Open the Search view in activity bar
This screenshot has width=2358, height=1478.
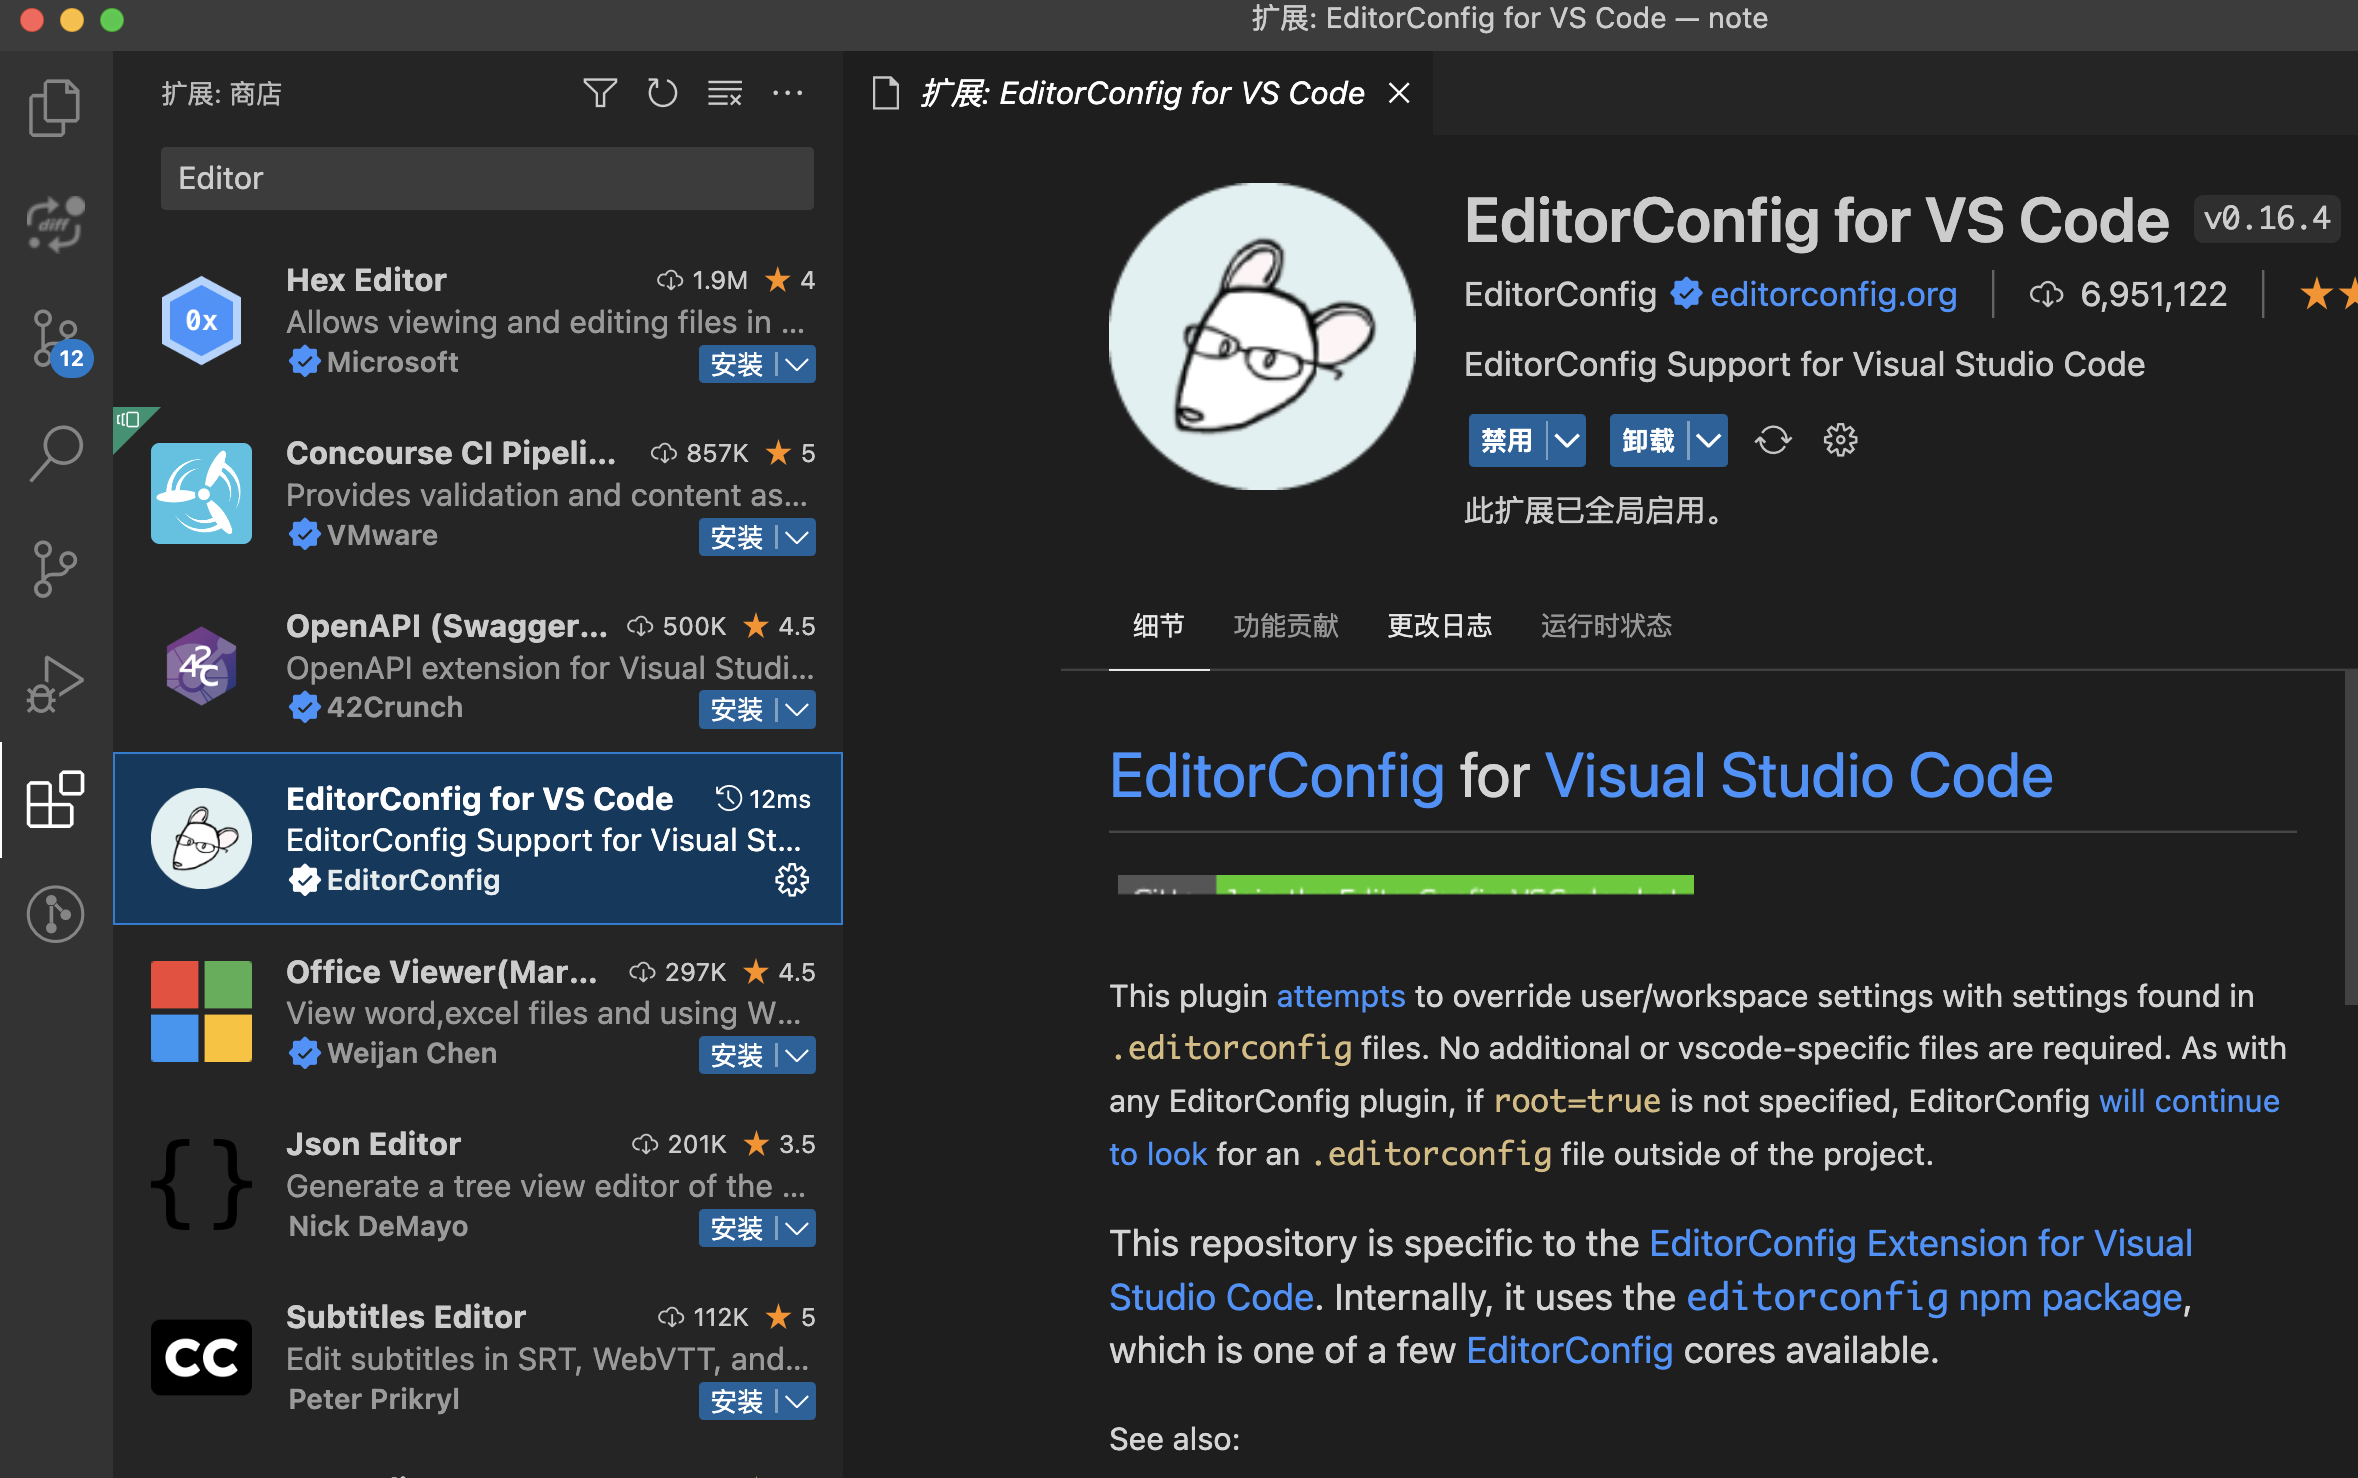click(55, 453)
